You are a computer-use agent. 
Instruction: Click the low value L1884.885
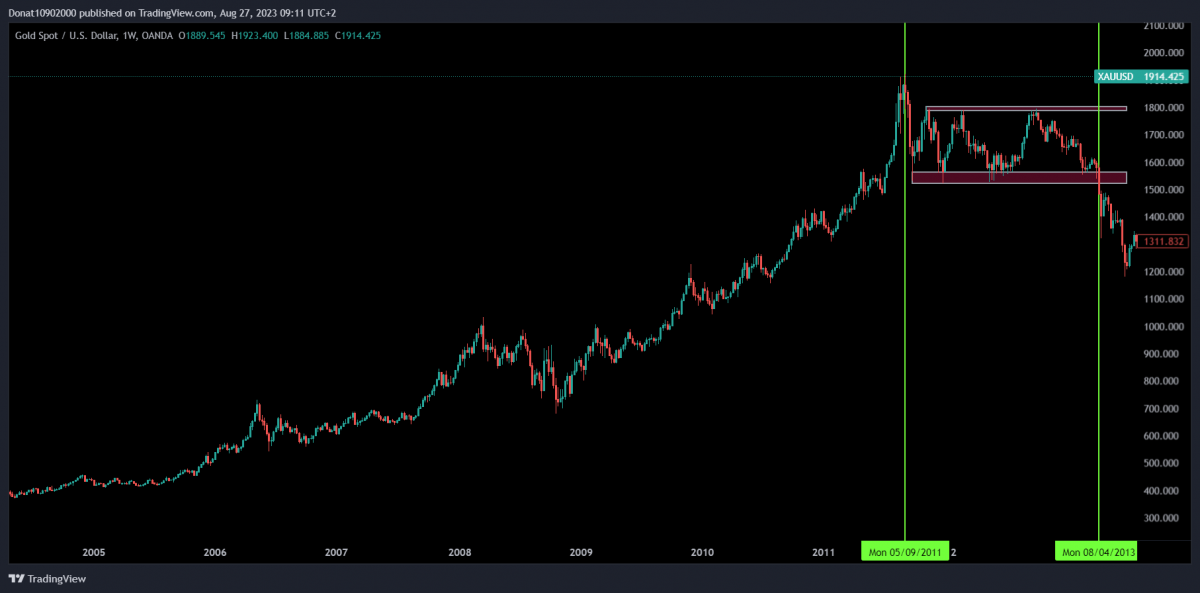point(306,36)
